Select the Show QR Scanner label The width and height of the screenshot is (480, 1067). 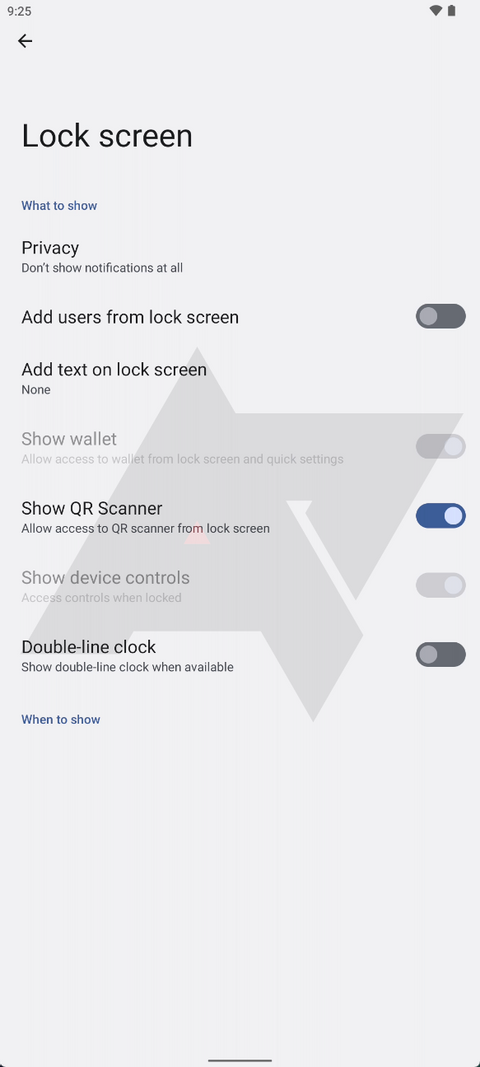(92, 508)
